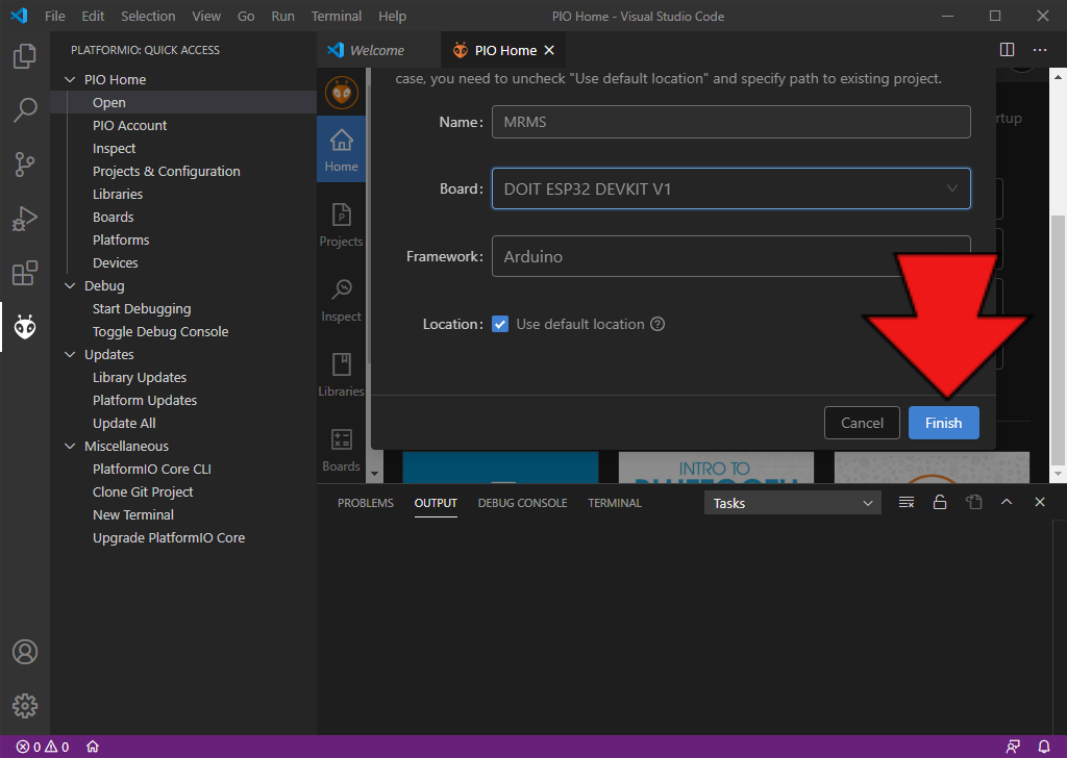Open the Extensions view icon
This screenshot has width=1067, height=758.
[25, 272]
